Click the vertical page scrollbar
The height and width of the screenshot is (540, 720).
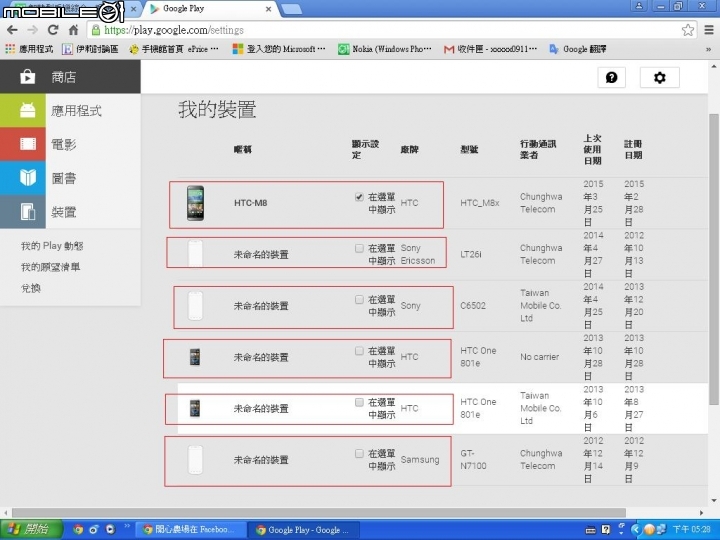coord(714,259)
